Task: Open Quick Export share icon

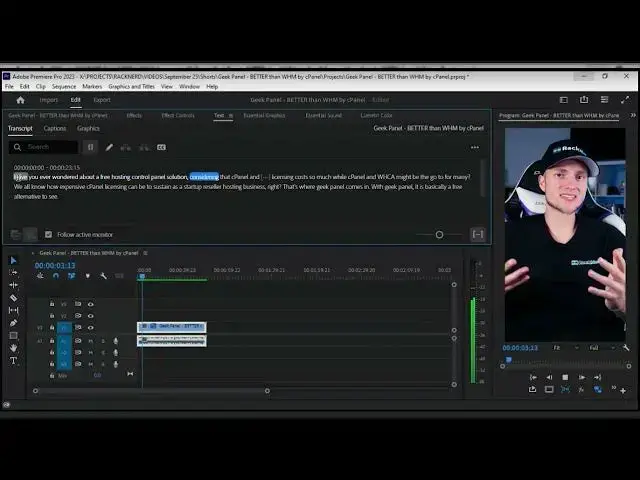Action: (x=584, y=100)
